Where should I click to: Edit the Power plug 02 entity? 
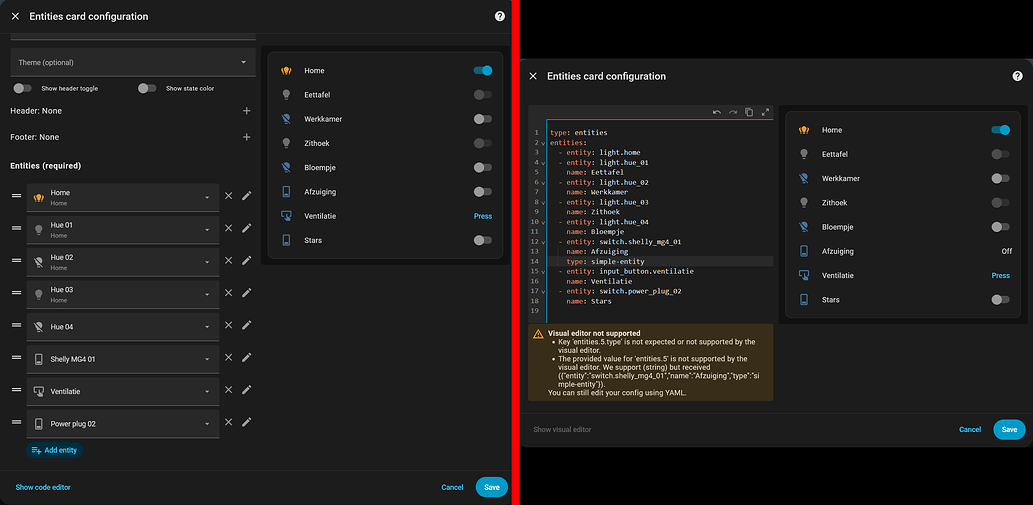tap(246, 422)
